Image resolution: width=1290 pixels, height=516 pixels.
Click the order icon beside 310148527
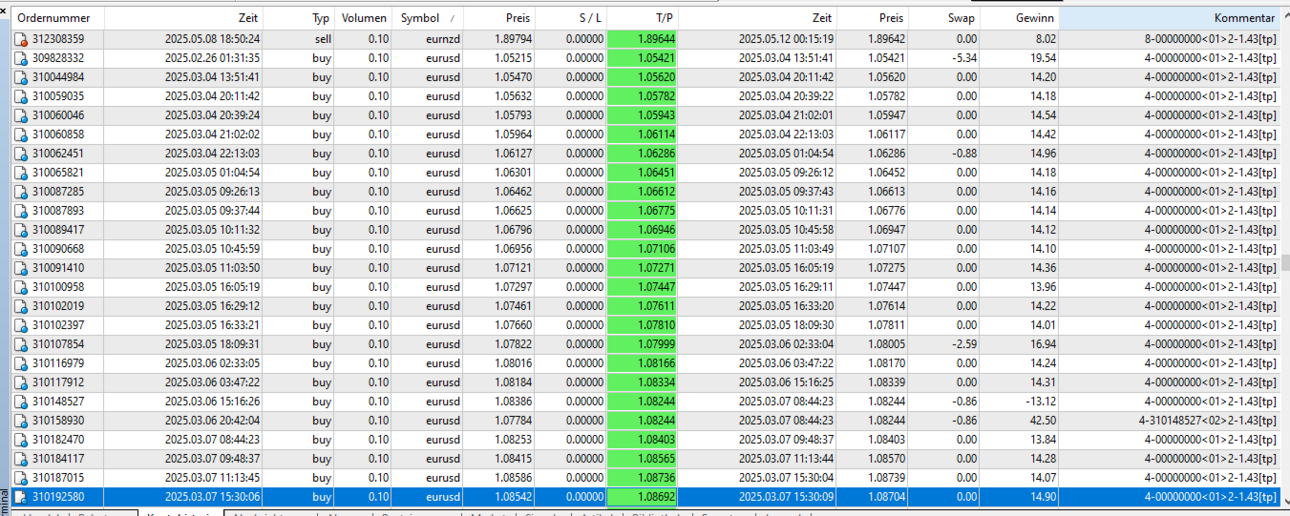(21, 400)
